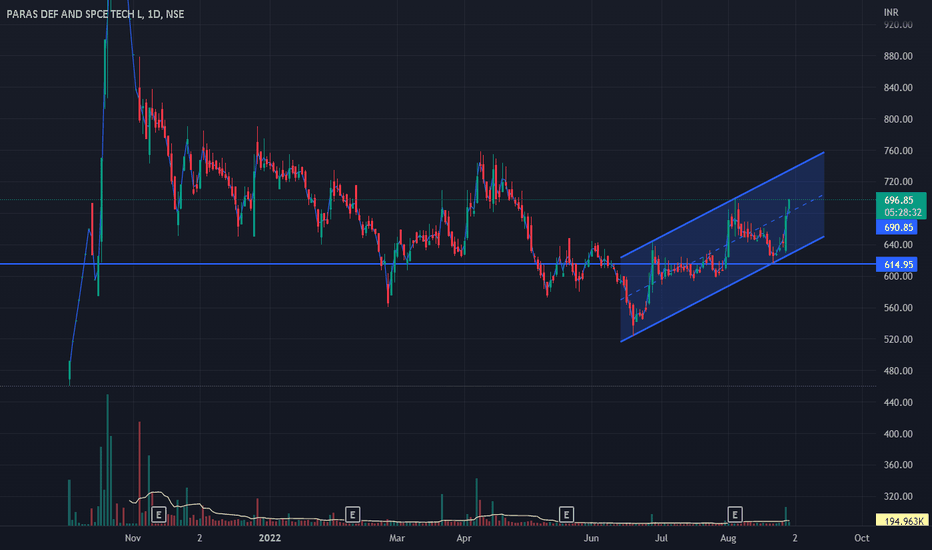
Task: Click the INR currency label
Action: click(891, 12)
